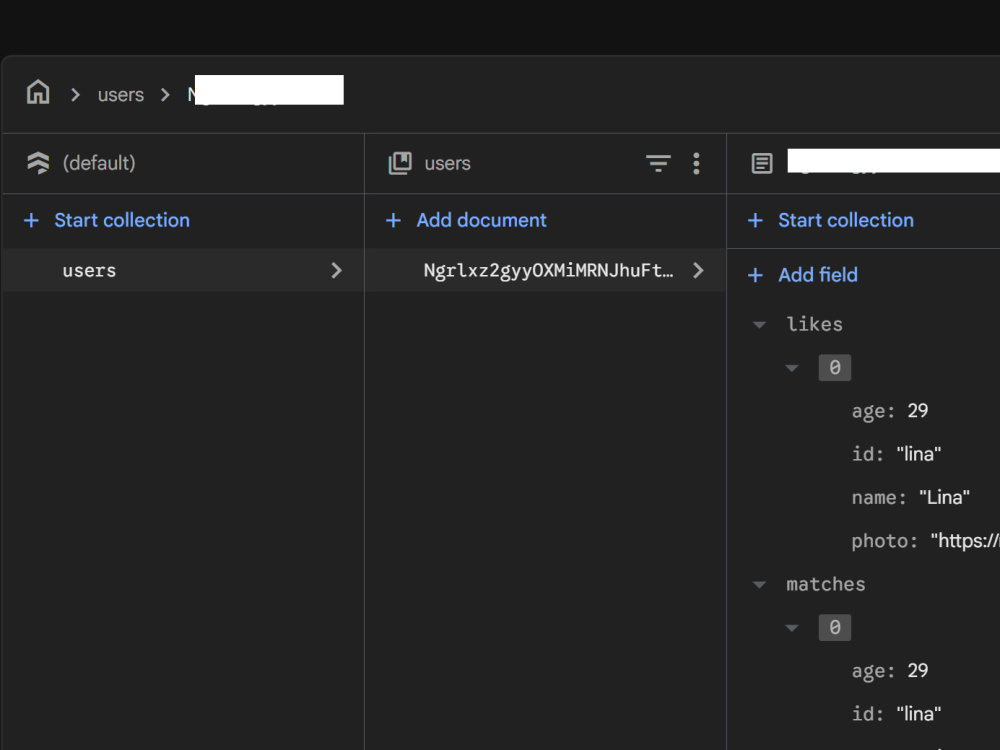
Task: Click id: "lina" under matches
Action: pos(896,714)
